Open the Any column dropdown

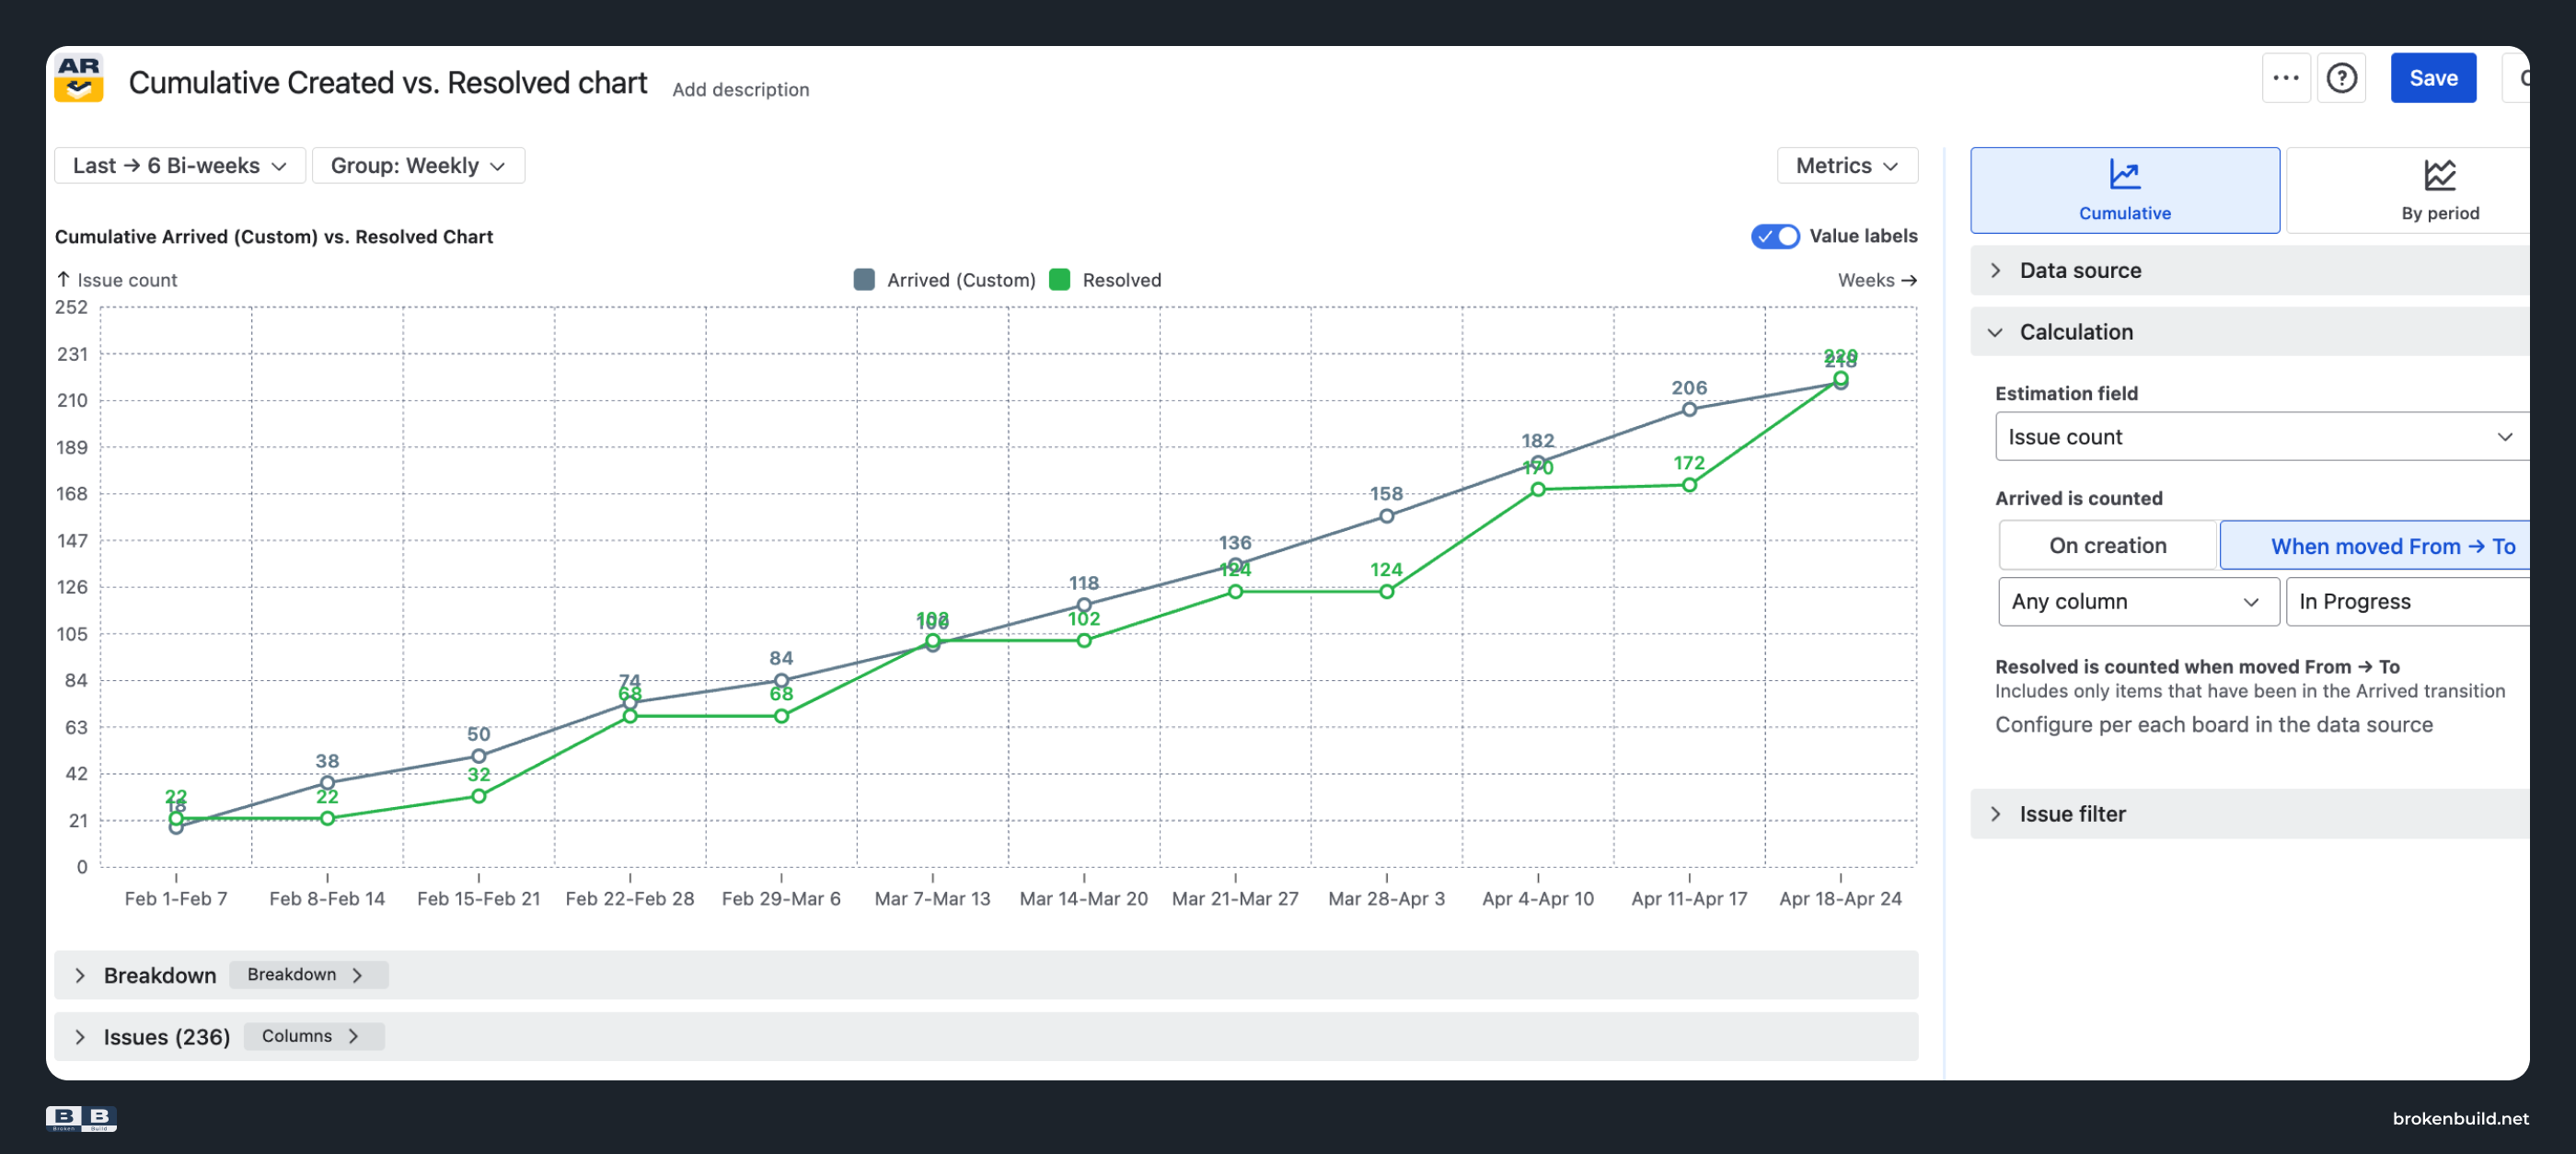(x=2138, y=602)
